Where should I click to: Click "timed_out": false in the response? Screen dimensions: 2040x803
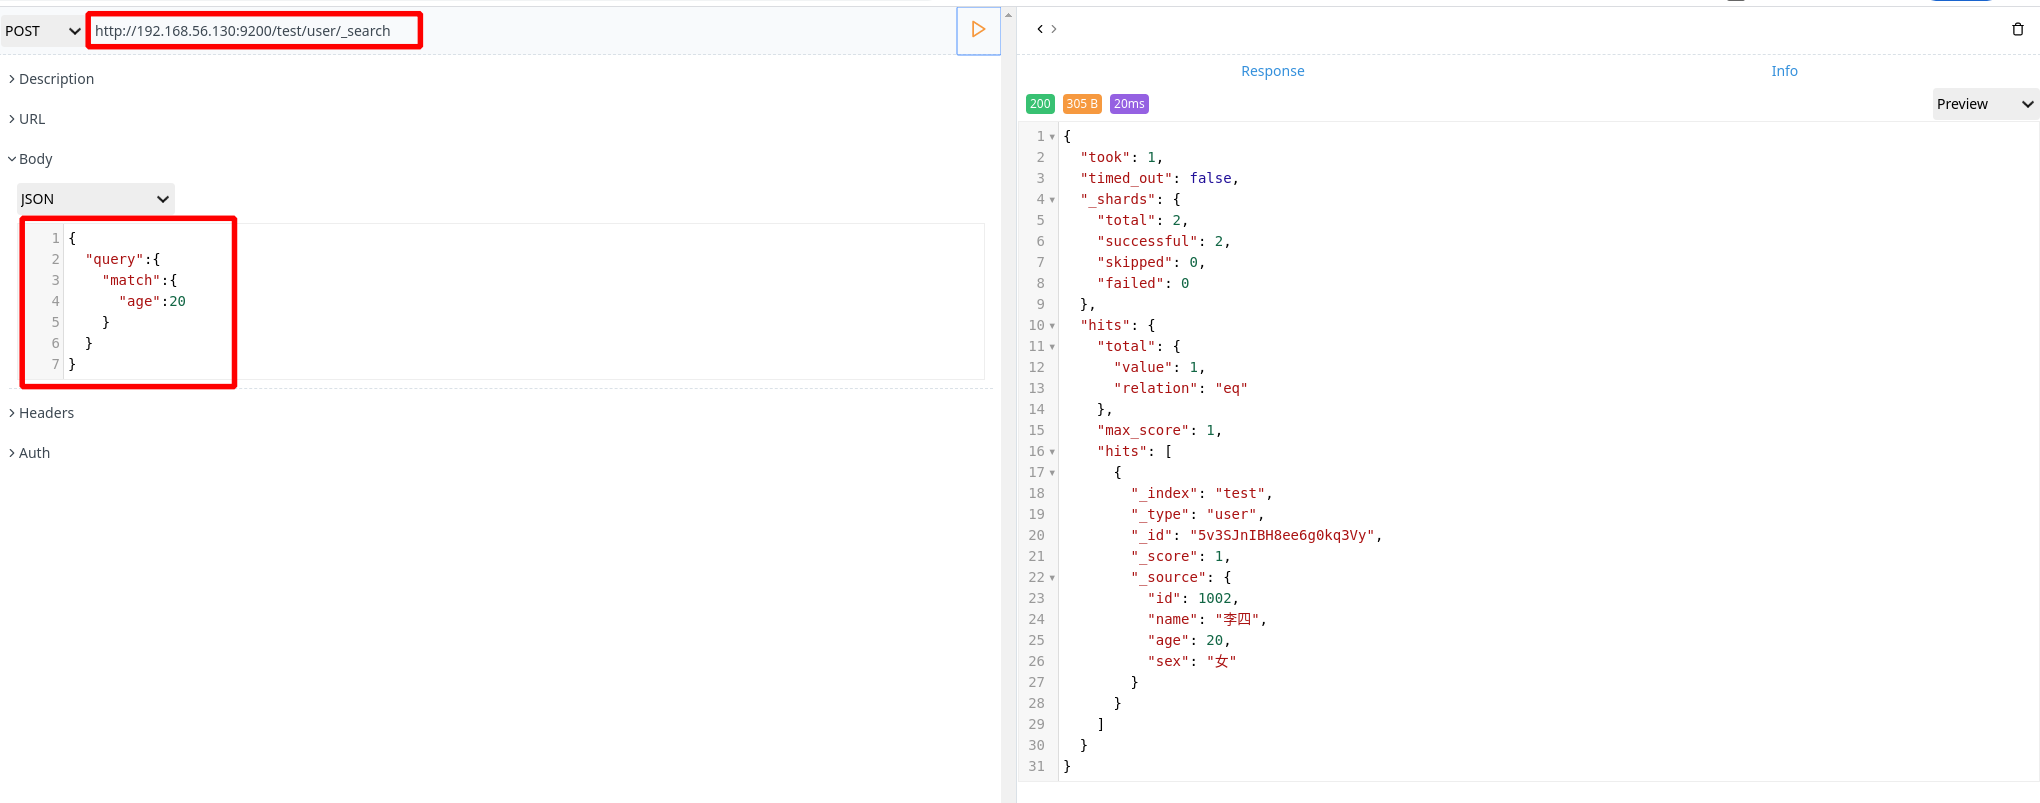pos(1159,178)
